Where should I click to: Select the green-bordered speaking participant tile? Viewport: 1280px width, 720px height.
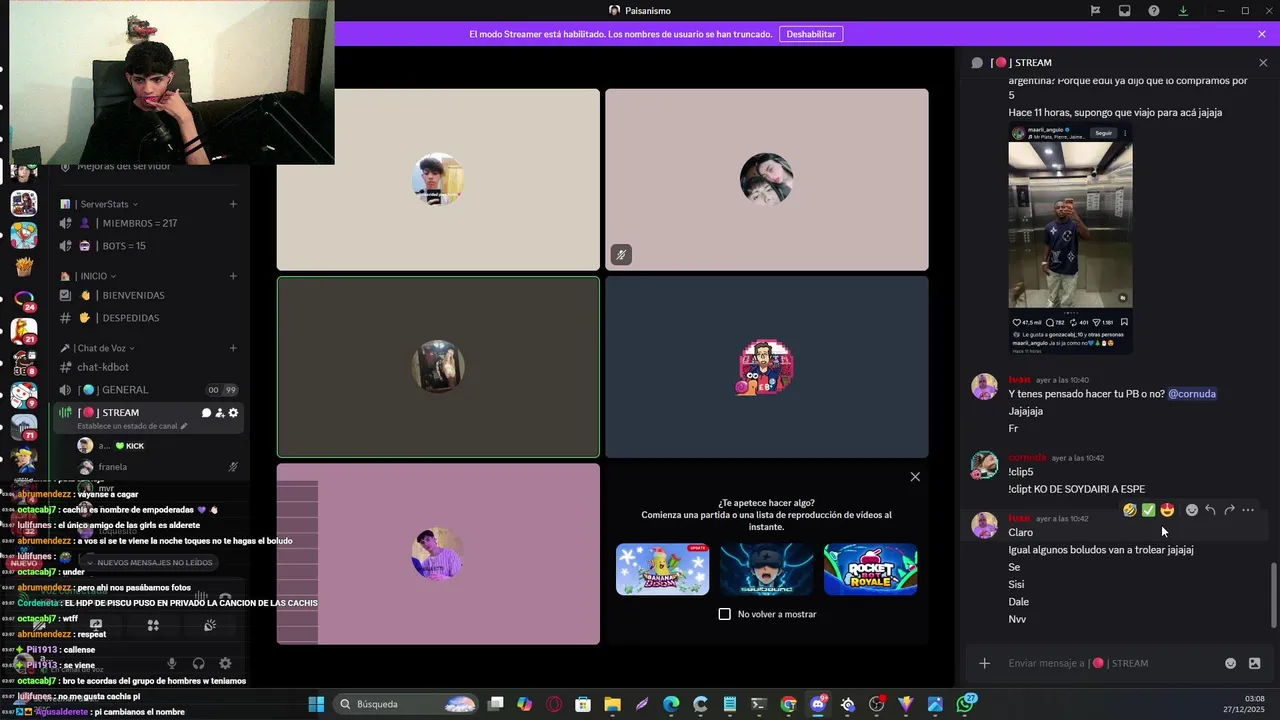(x=438, y=367)
